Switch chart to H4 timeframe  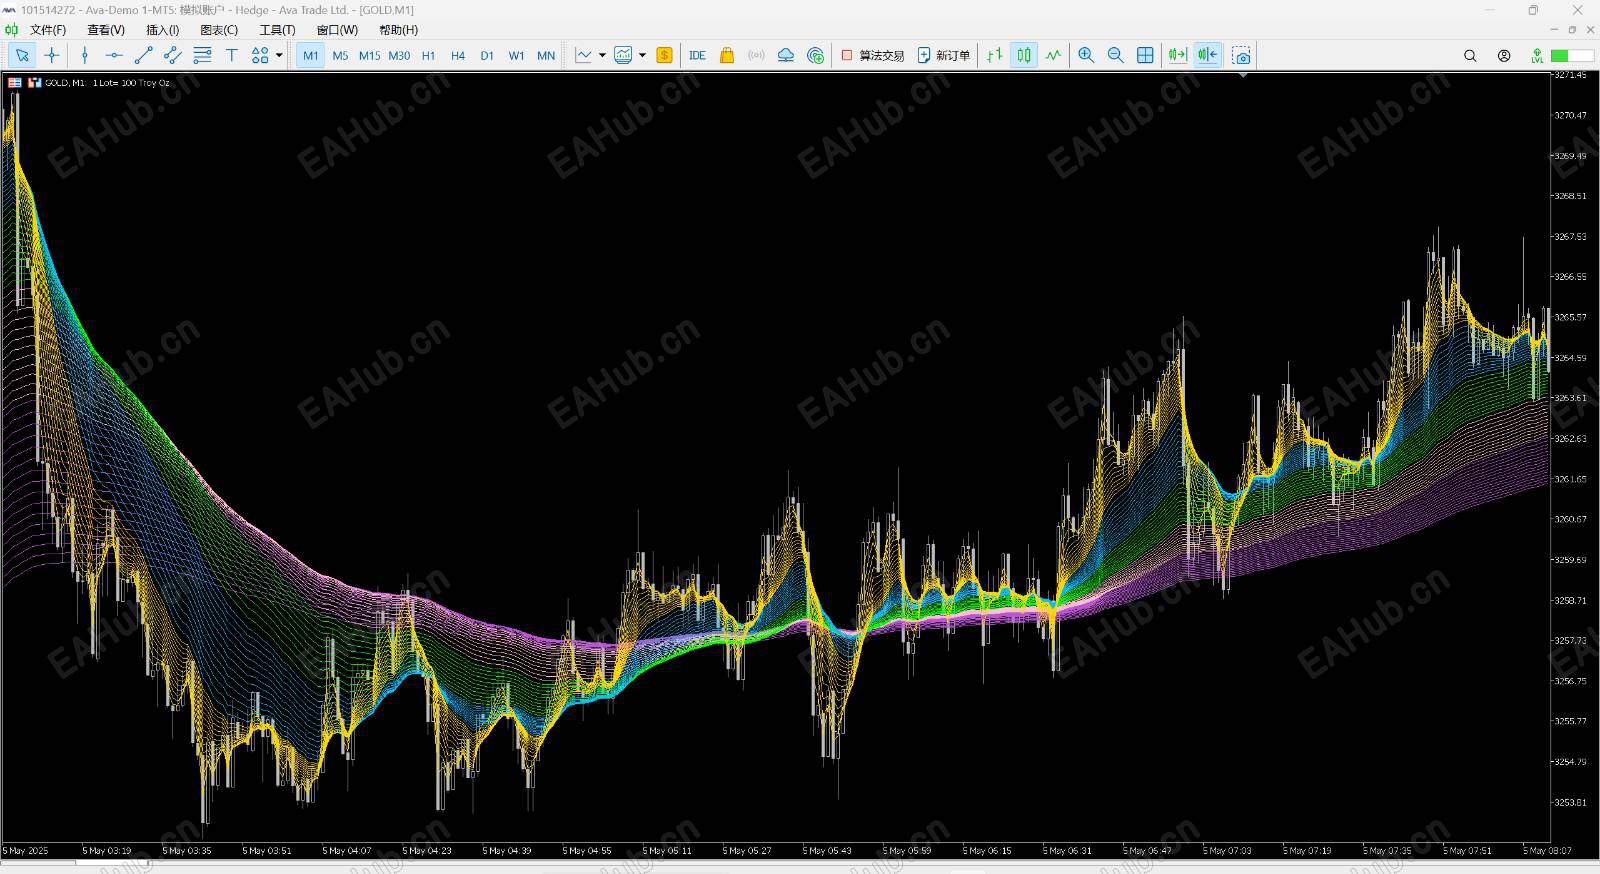(x=458, y=56)
